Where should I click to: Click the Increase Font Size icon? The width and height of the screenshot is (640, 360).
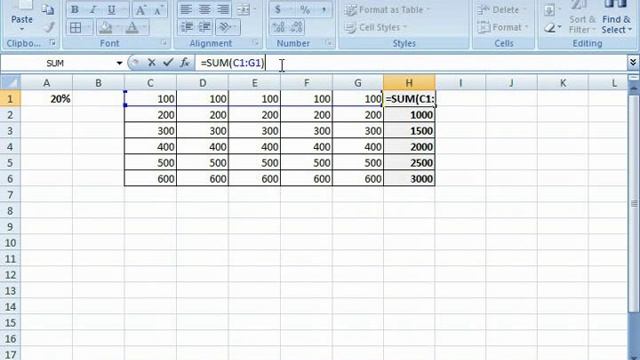pyautogui.click(x=141, y=10)
